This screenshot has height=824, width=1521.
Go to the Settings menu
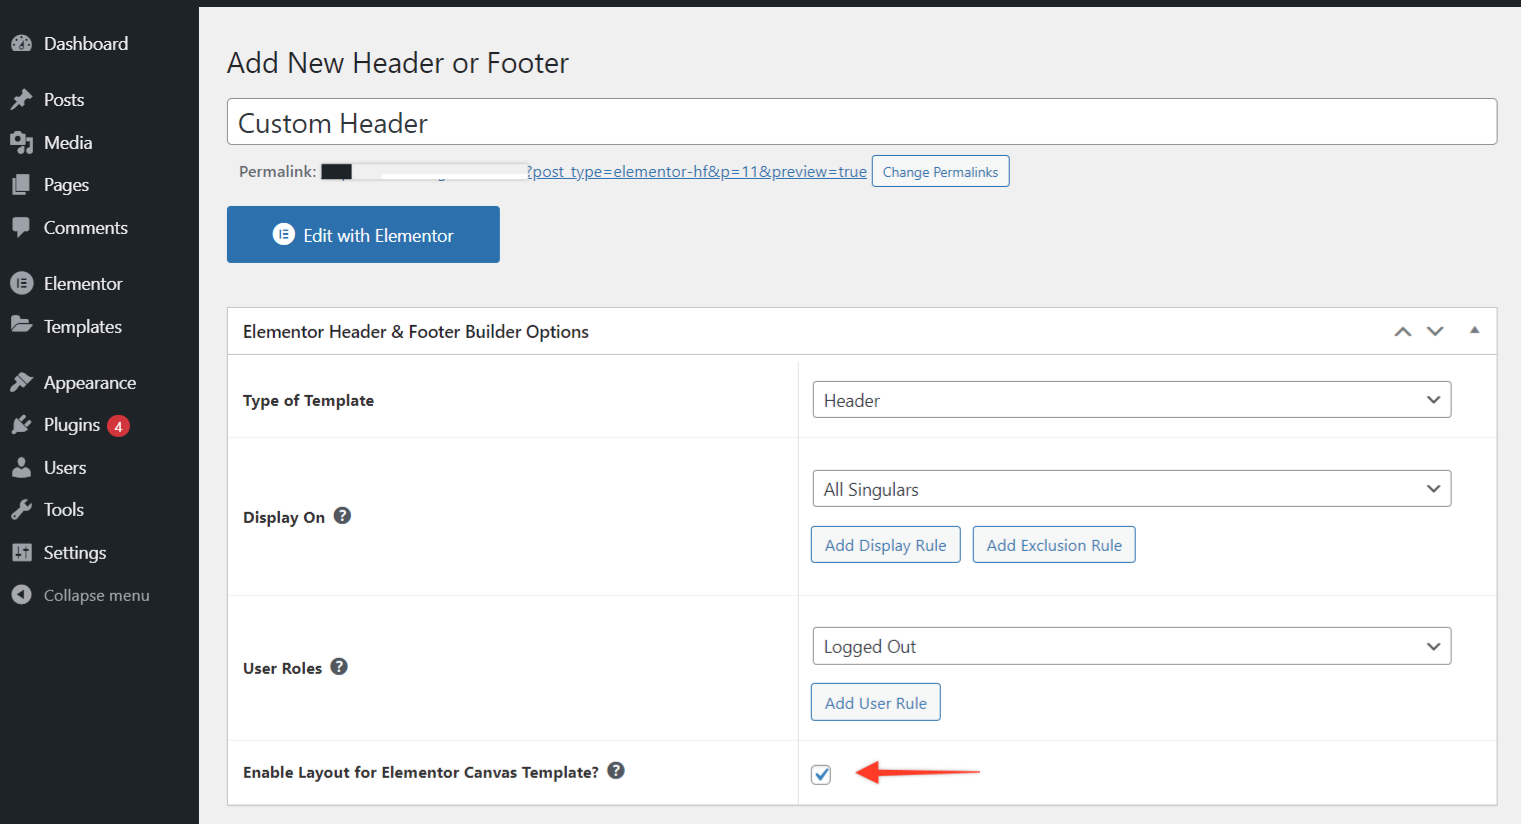(x=74, y=553)
